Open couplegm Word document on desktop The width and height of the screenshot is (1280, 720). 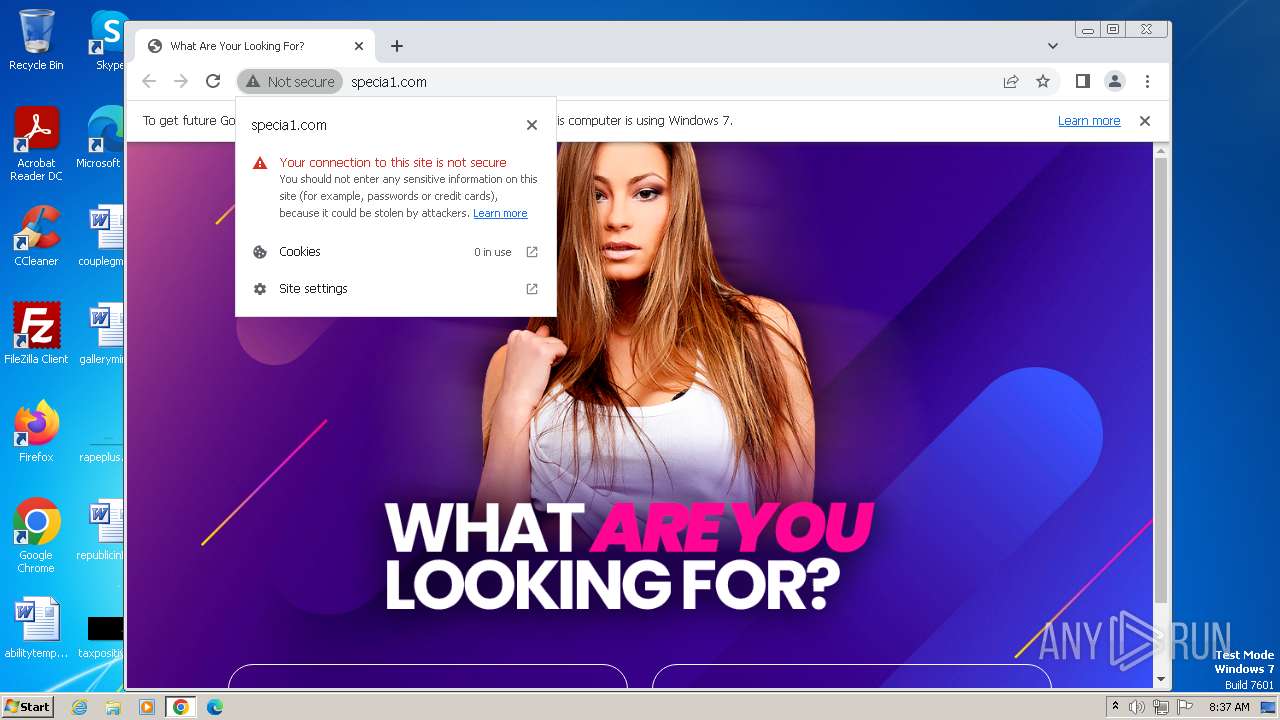(x=103, y=236)
